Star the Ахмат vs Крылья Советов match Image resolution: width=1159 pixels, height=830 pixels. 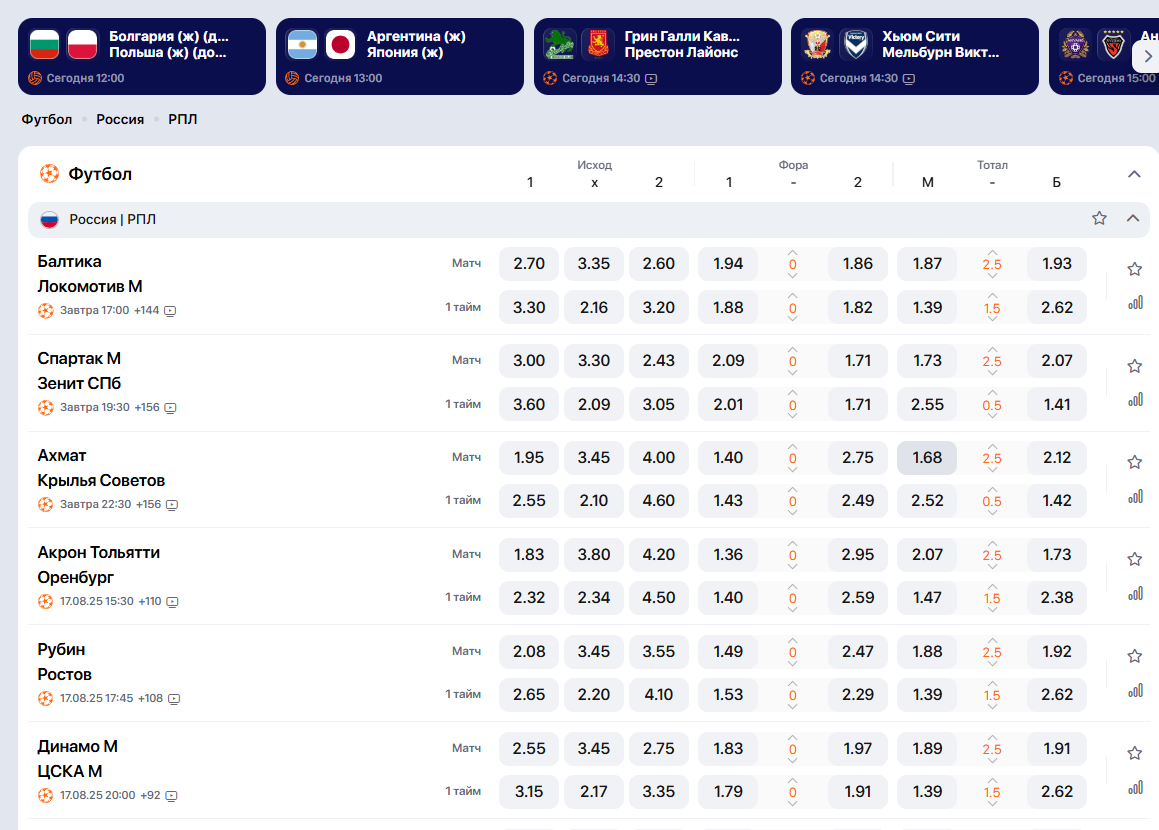1135,462
